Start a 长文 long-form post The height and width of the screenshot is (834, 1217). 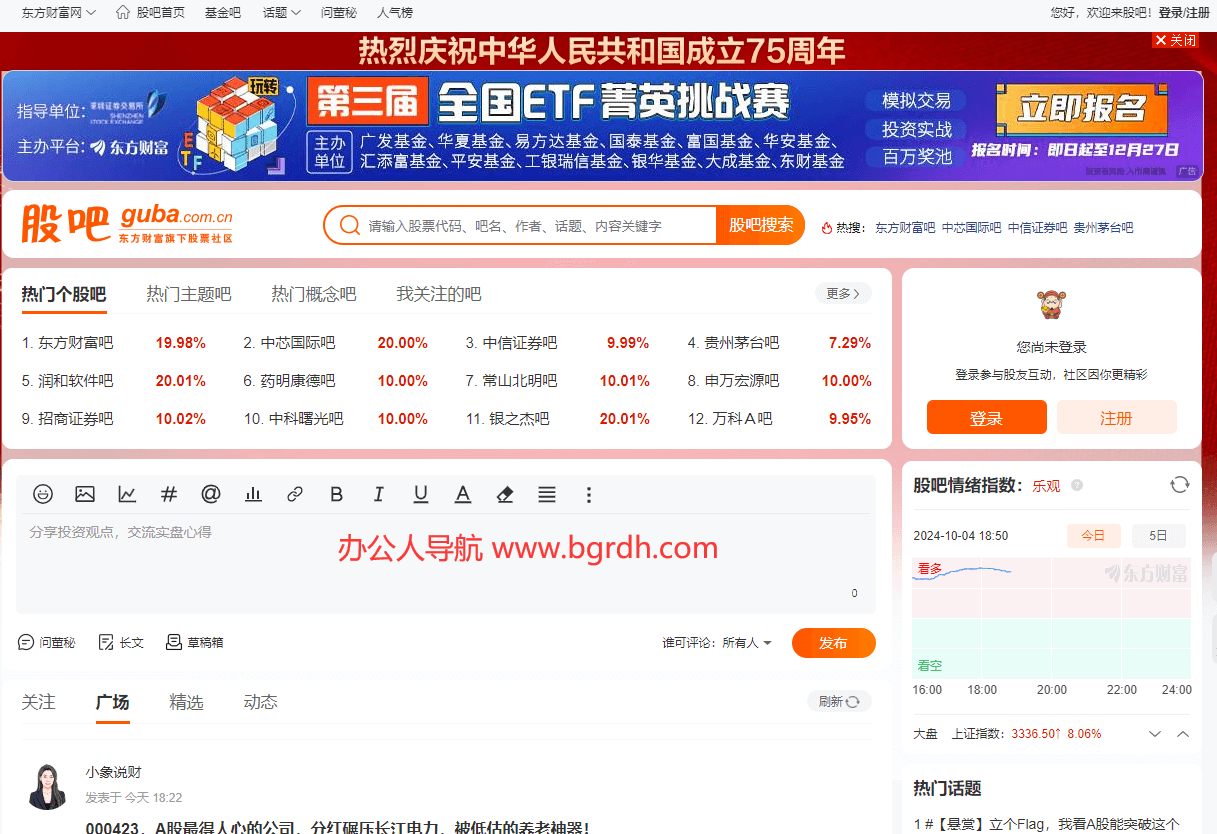[x=121, y=642]
